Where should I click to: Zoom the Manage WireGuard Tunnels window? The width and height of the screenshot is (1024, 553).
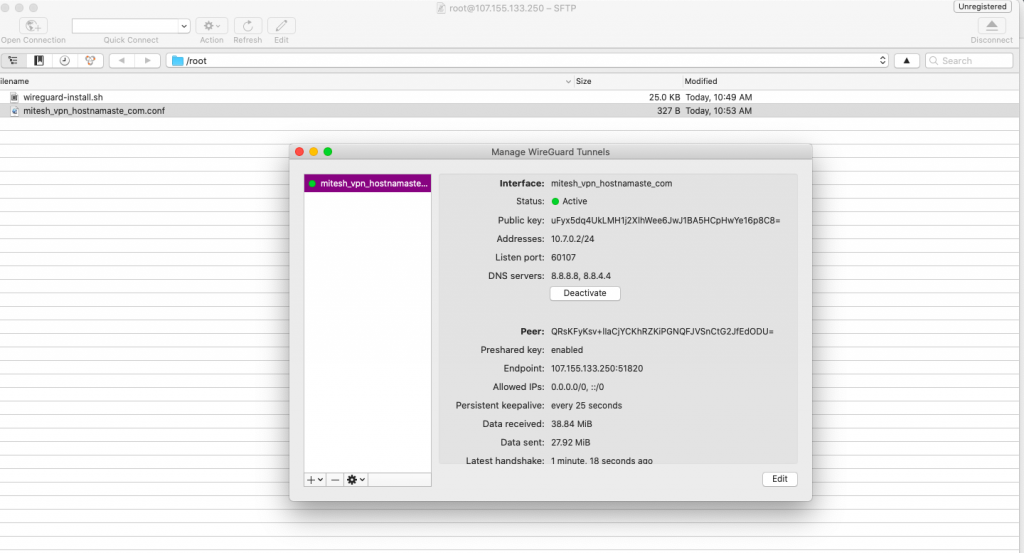click(x=328, y=151)
